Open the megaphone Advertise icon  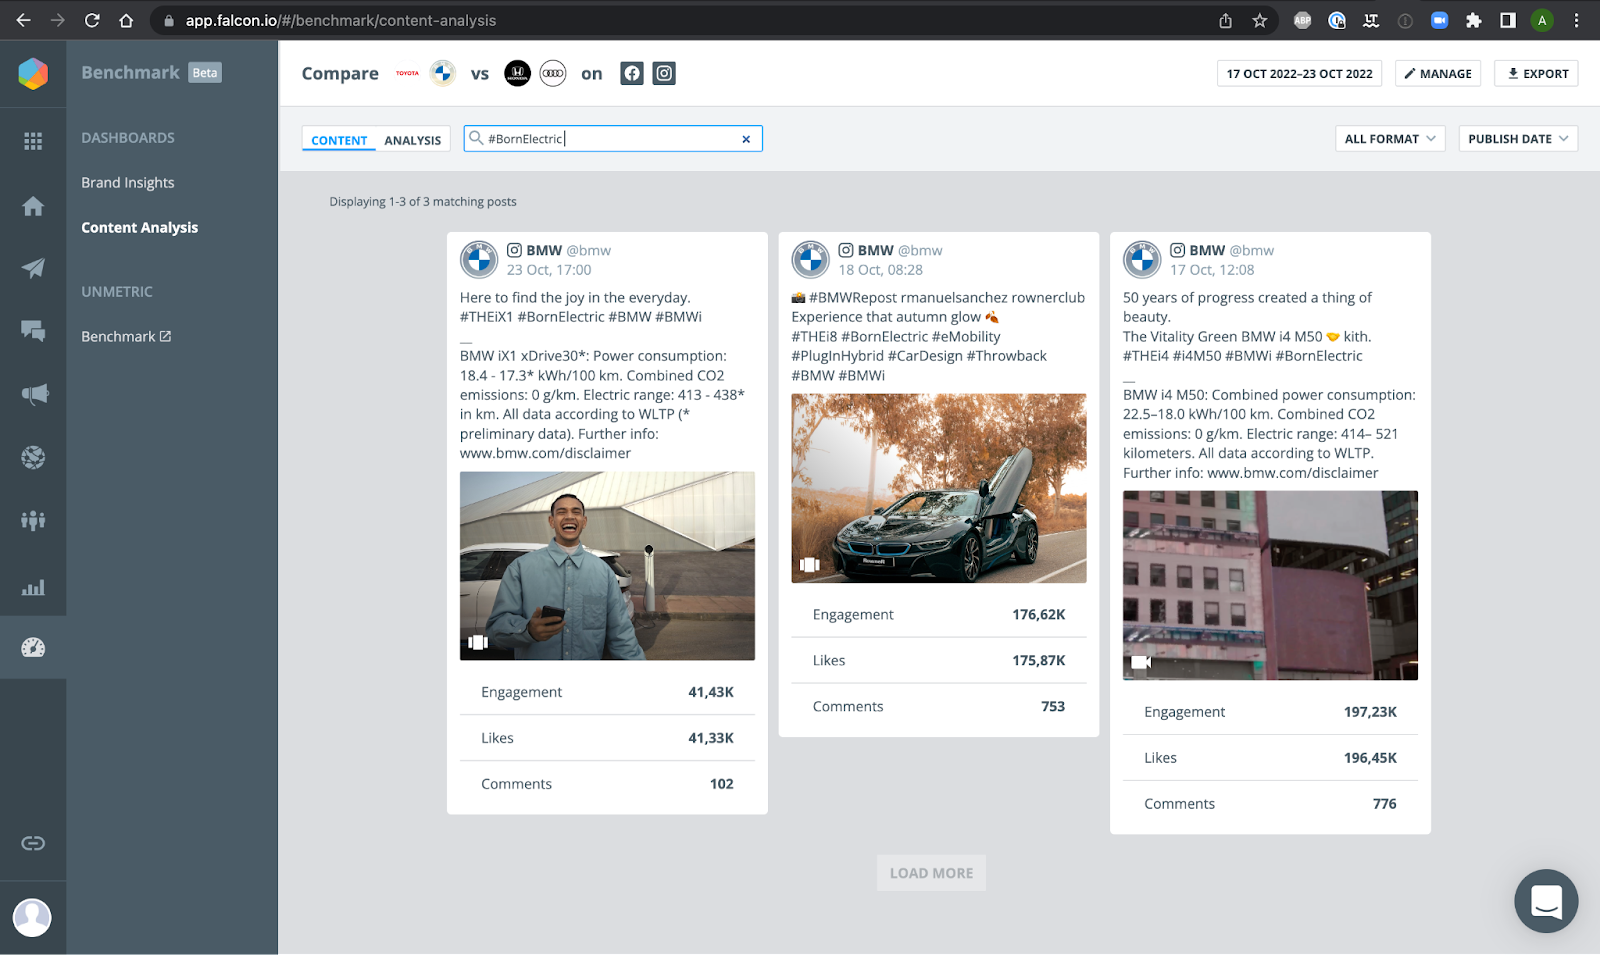point(34,394)
